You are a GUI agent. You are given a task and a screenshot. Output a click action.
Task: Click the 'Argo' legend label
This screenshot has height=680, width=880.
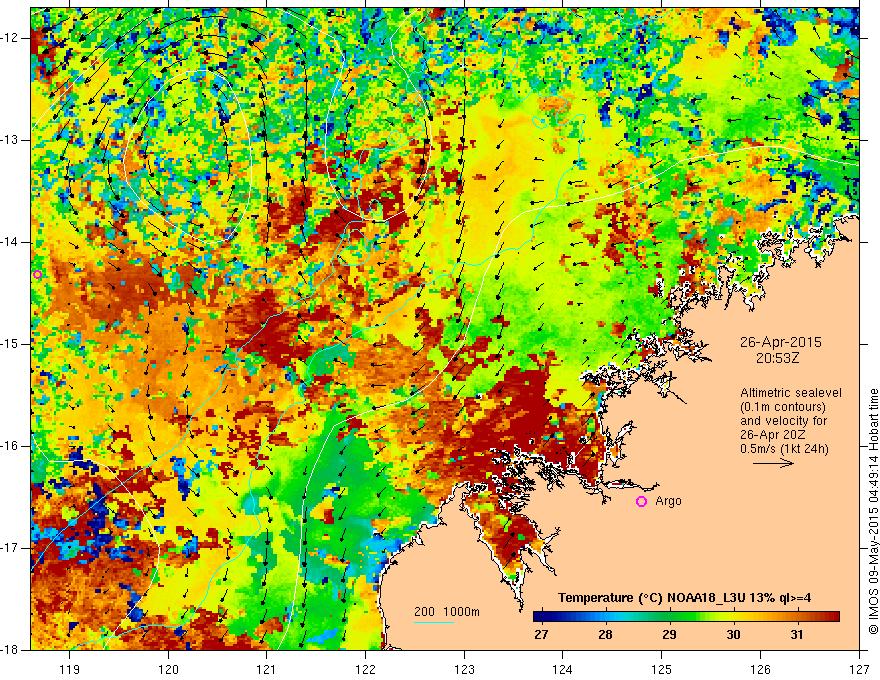[x=668, y=501]
